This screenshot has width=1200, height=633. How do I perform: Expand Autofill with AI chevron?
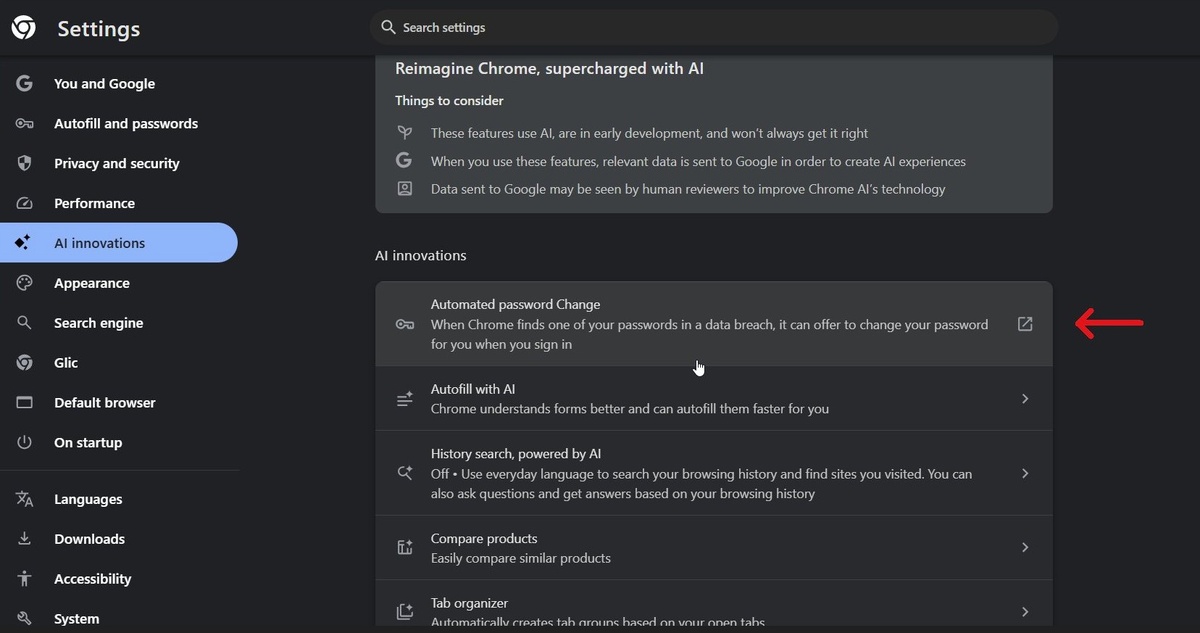pos(1025,399)
